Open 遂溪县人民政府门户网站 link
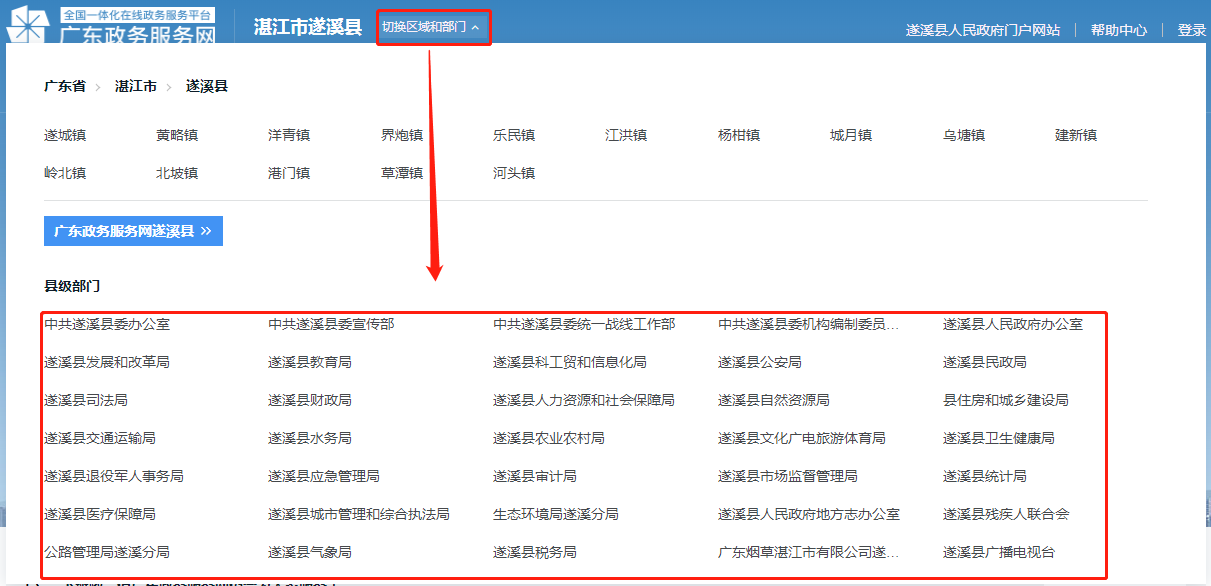 coord(982,30)
